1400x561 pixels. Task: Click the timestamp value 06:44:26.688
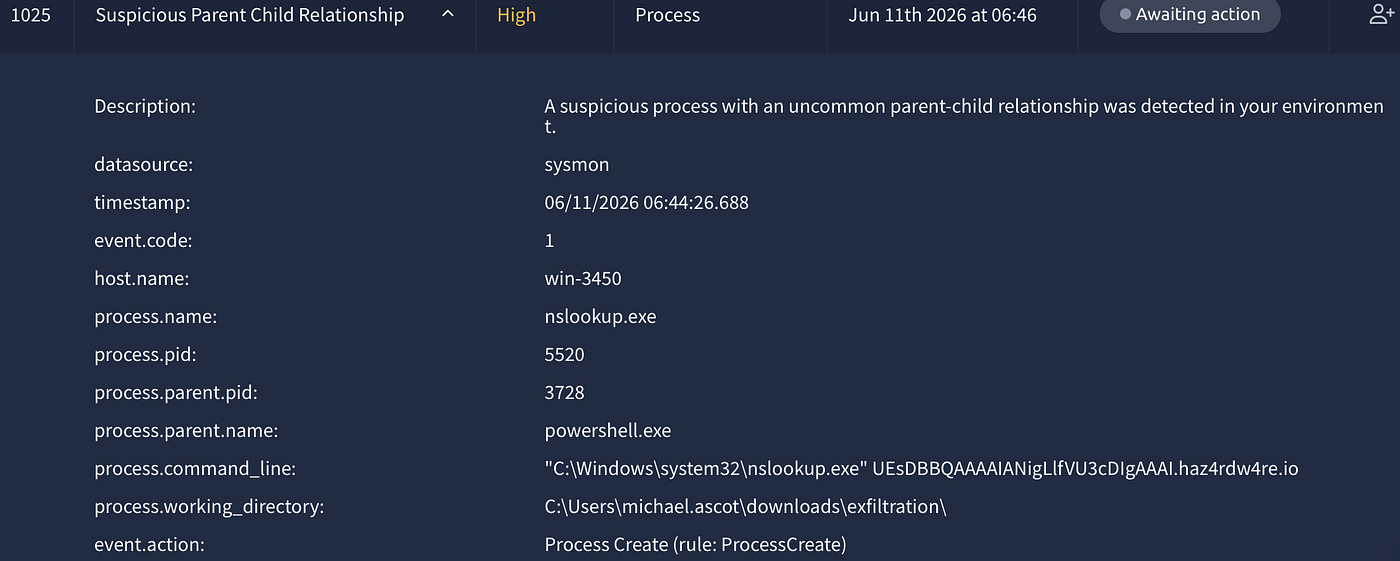click(647, 203)
